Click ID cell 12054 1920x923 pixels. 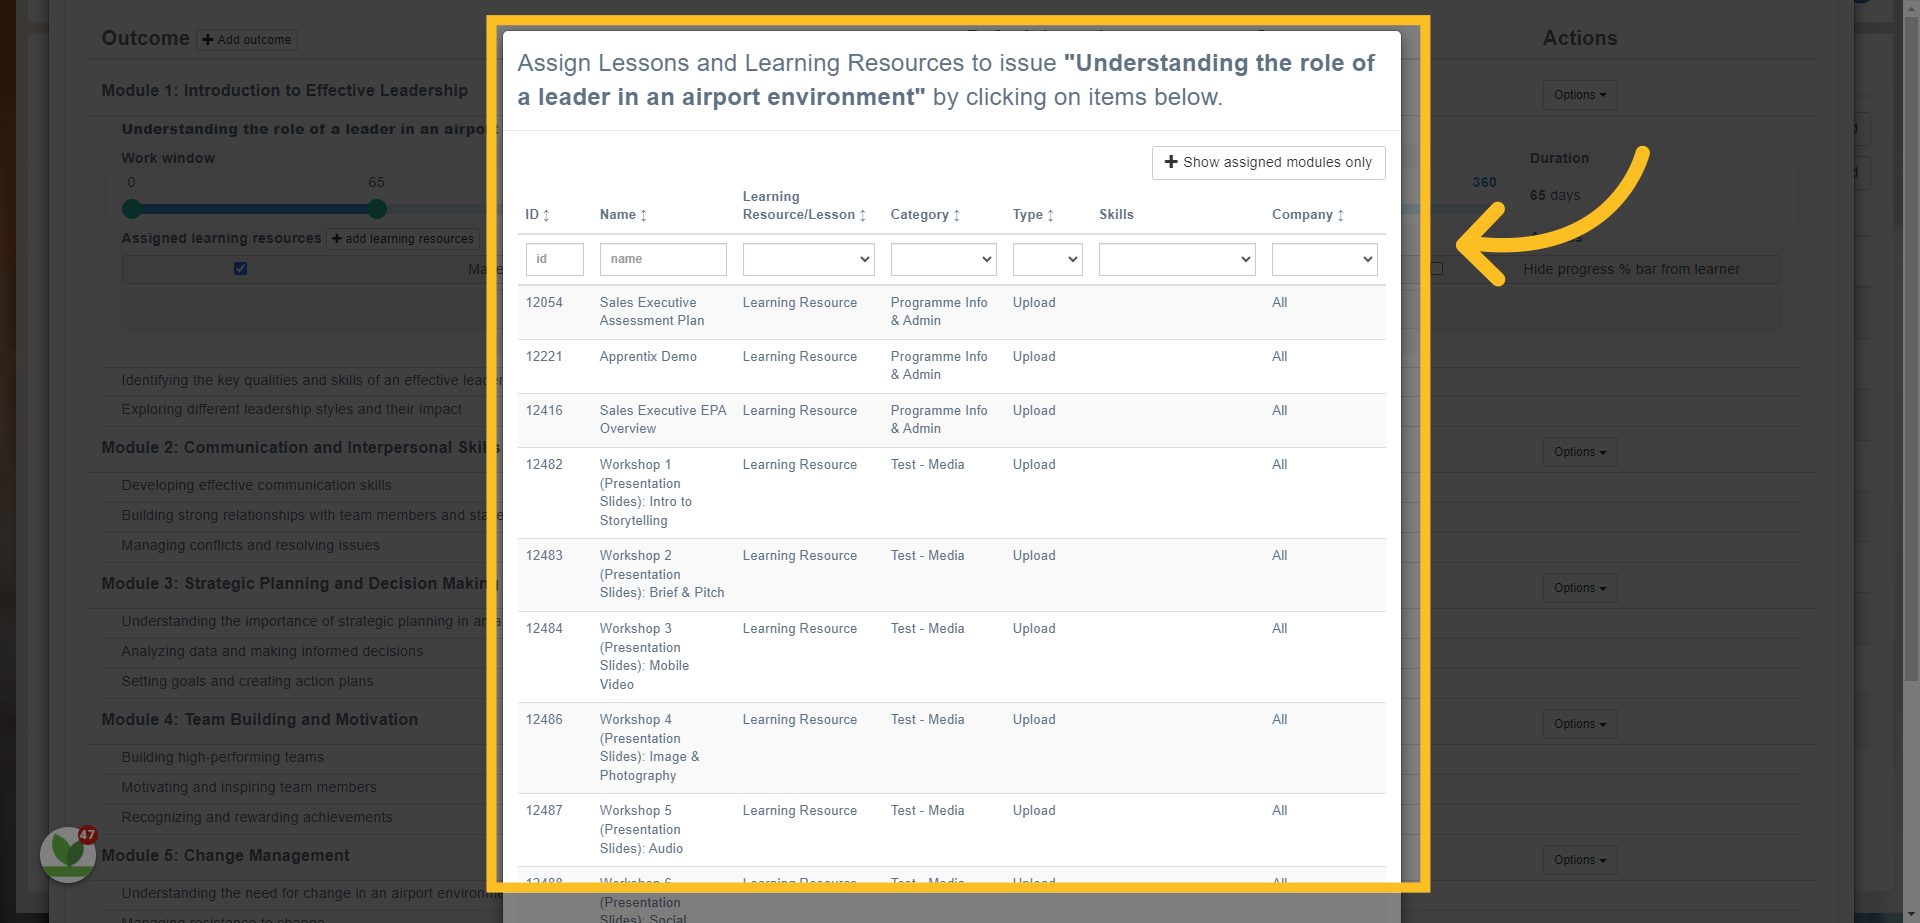[544, 303]
